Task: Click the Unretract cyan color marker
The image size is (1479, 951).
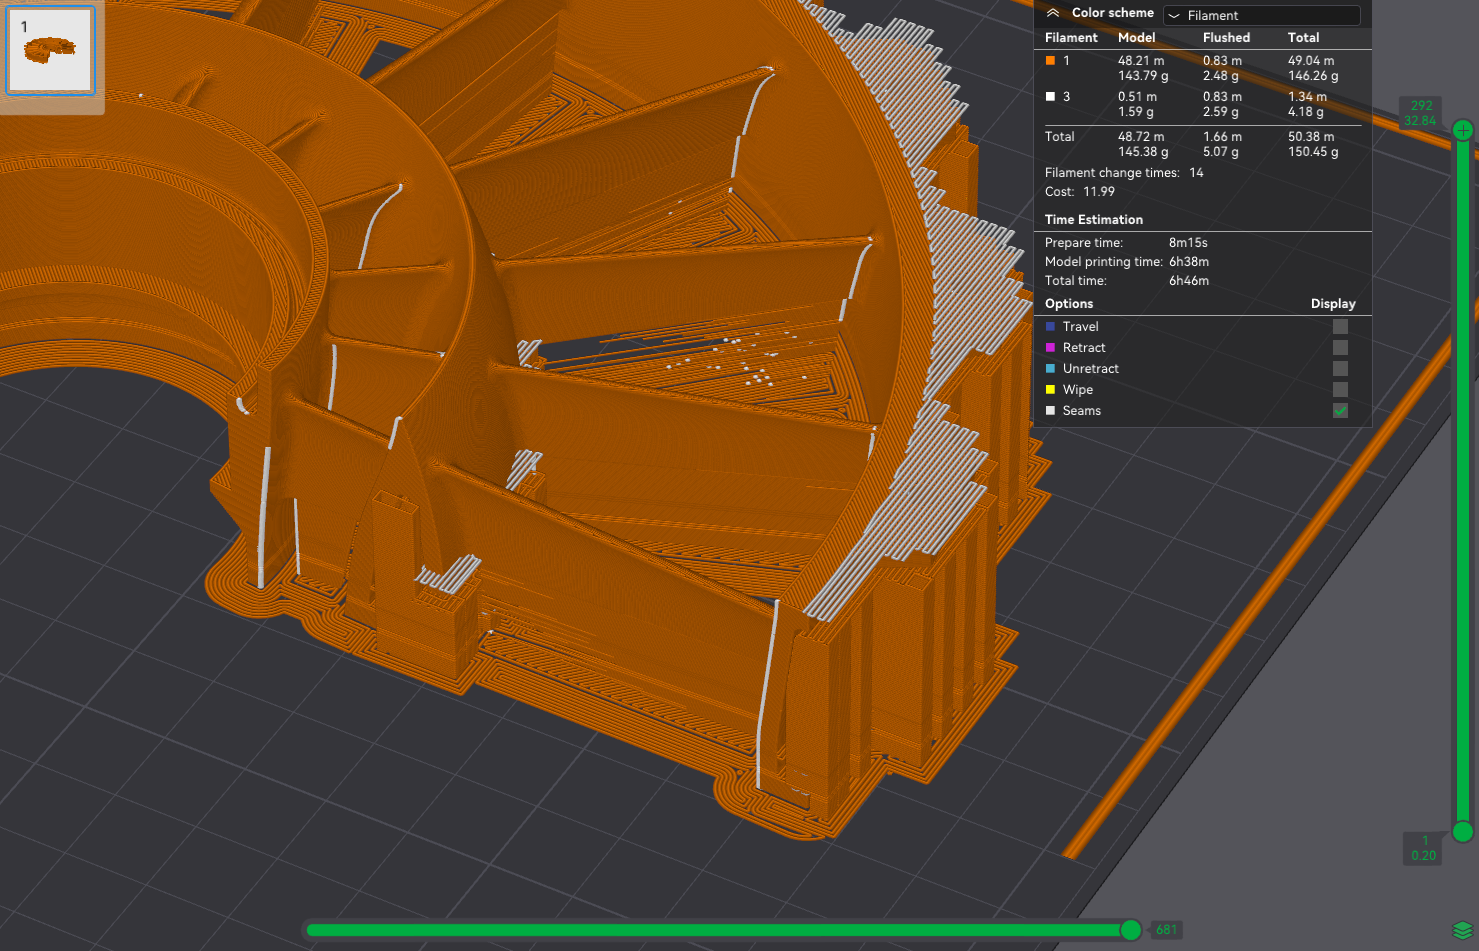Action: (x=1050, y=369)
